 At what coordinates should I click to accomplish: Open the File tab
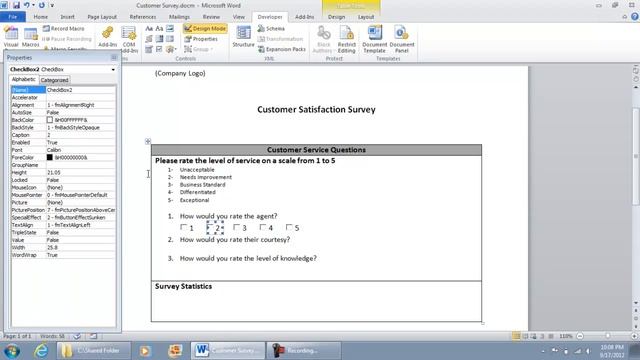13,17
